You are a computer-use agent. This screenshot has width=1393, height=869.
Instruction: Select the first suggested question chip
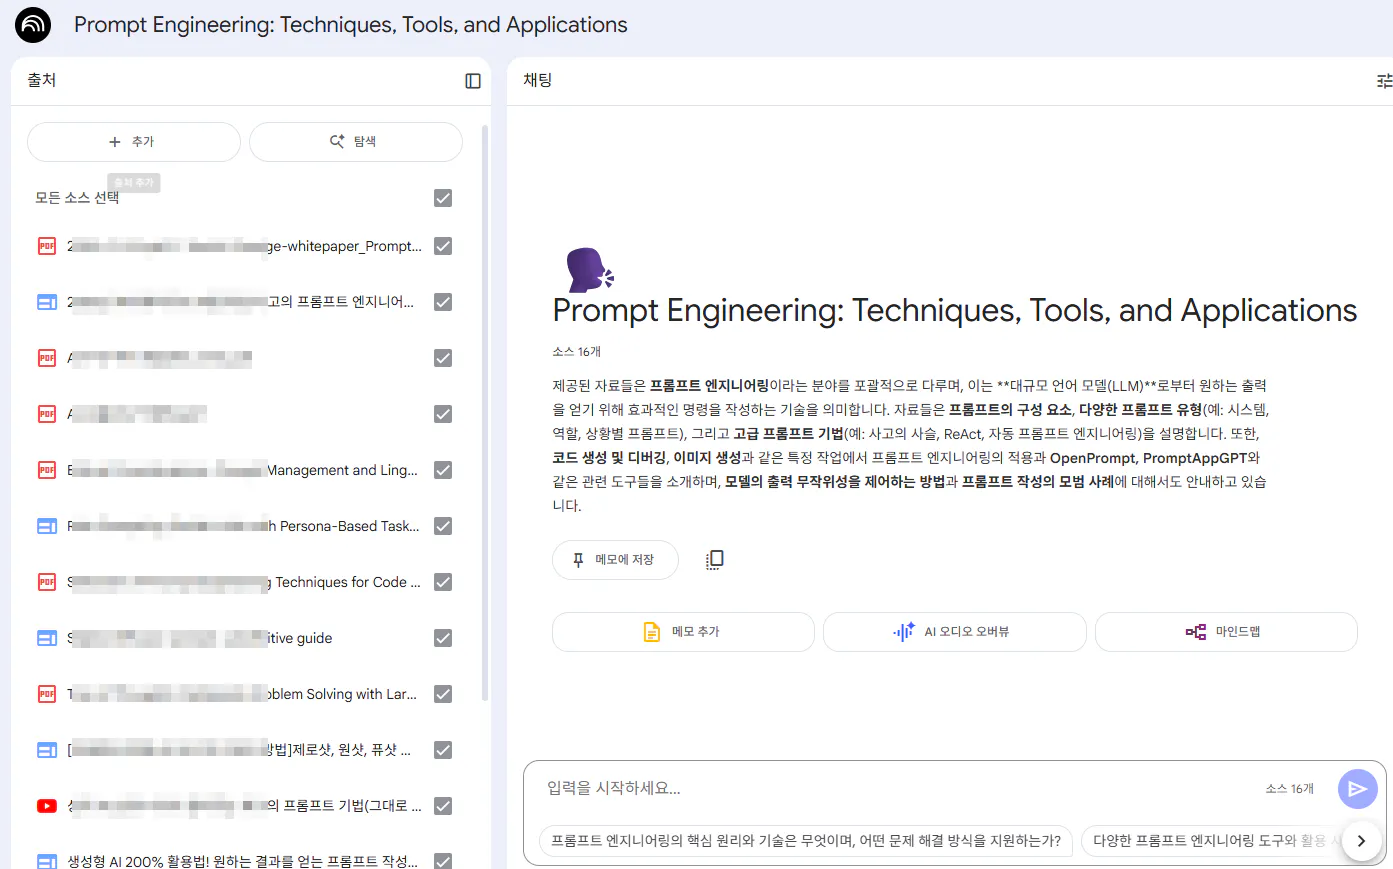point(806,841)
